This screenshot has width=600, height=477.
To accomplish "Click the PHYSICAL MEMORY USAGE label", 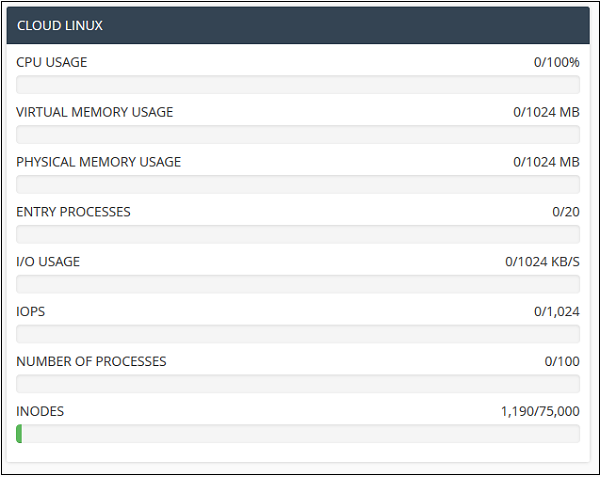I will click(99, 162).
